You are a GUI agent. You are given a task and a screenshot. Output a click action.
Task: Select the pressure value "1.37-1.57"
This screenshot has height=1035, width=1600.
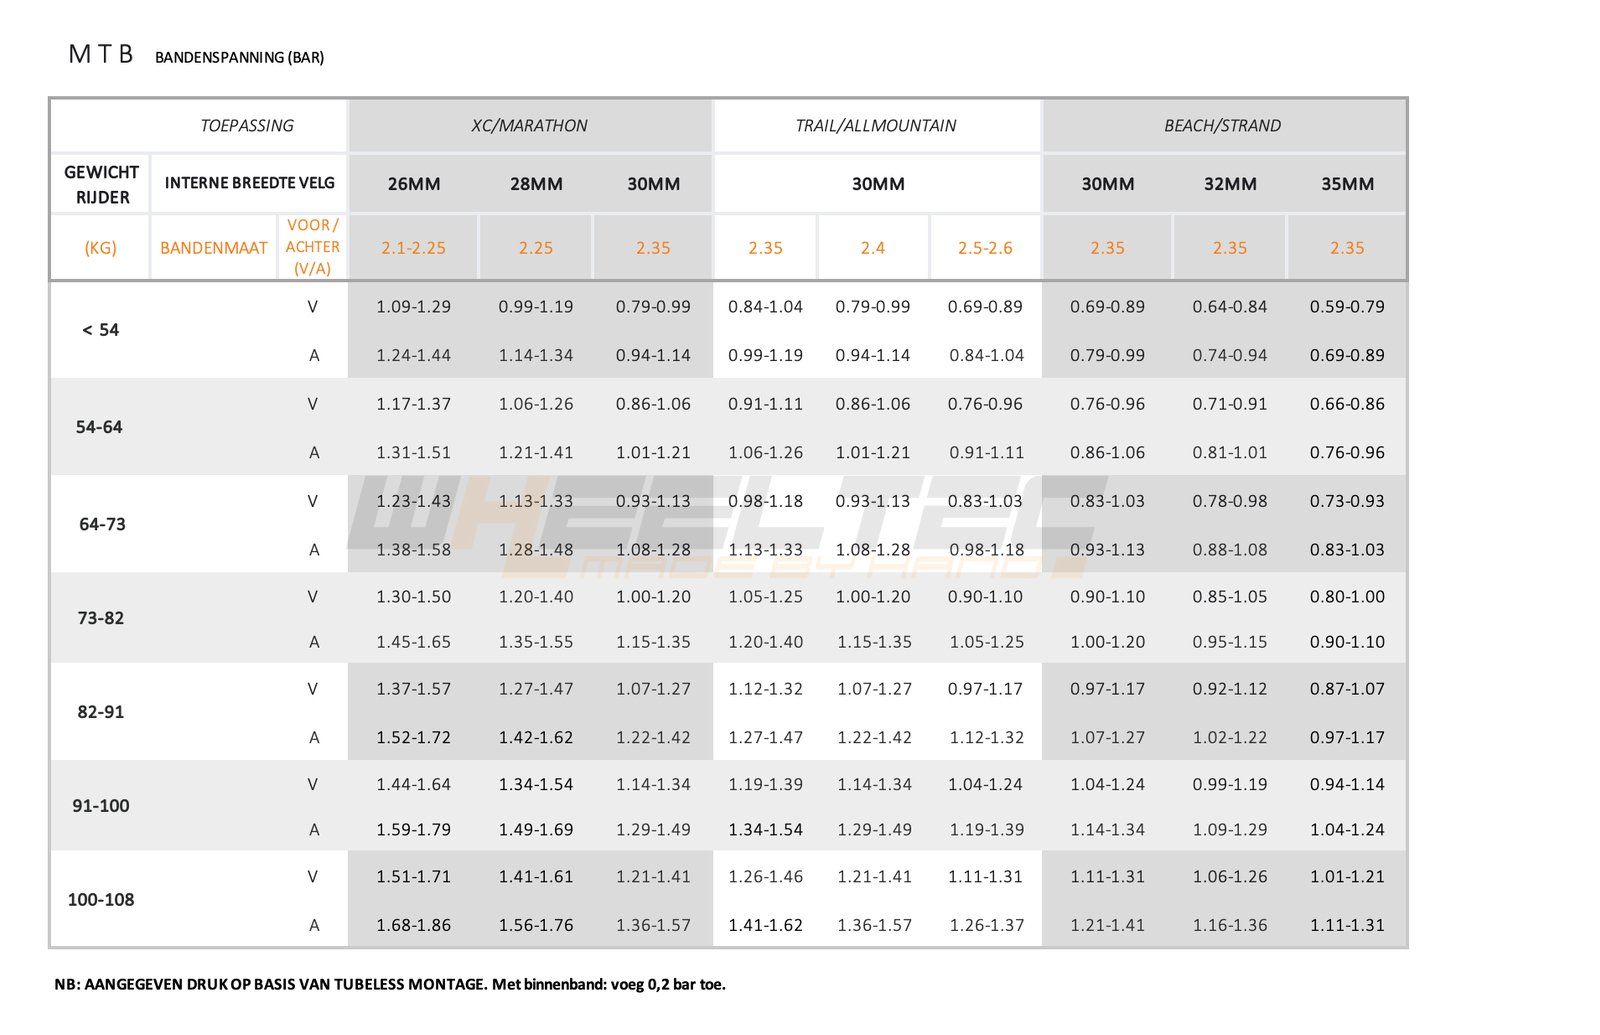[x=414, y=689]
